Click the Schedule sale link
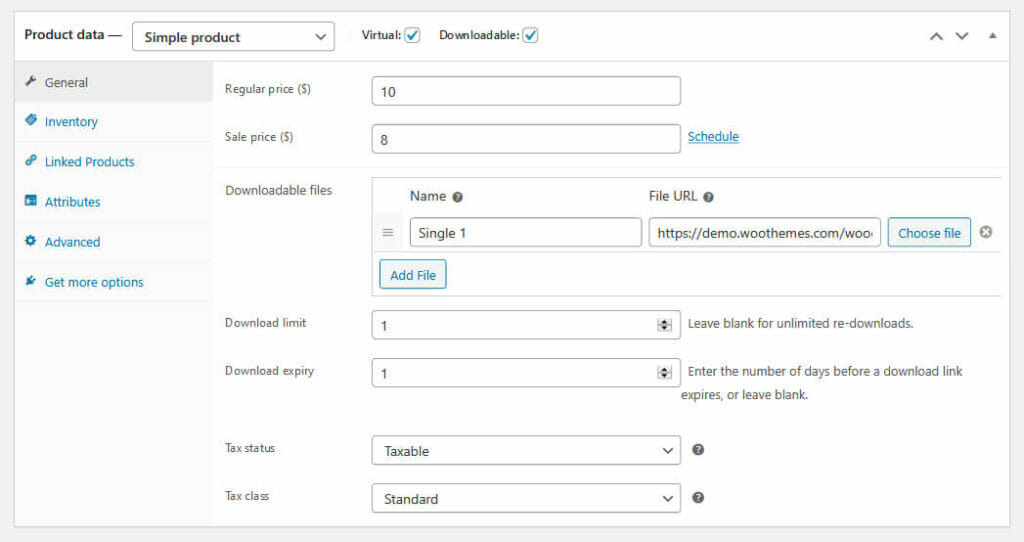 click(713, 136)
